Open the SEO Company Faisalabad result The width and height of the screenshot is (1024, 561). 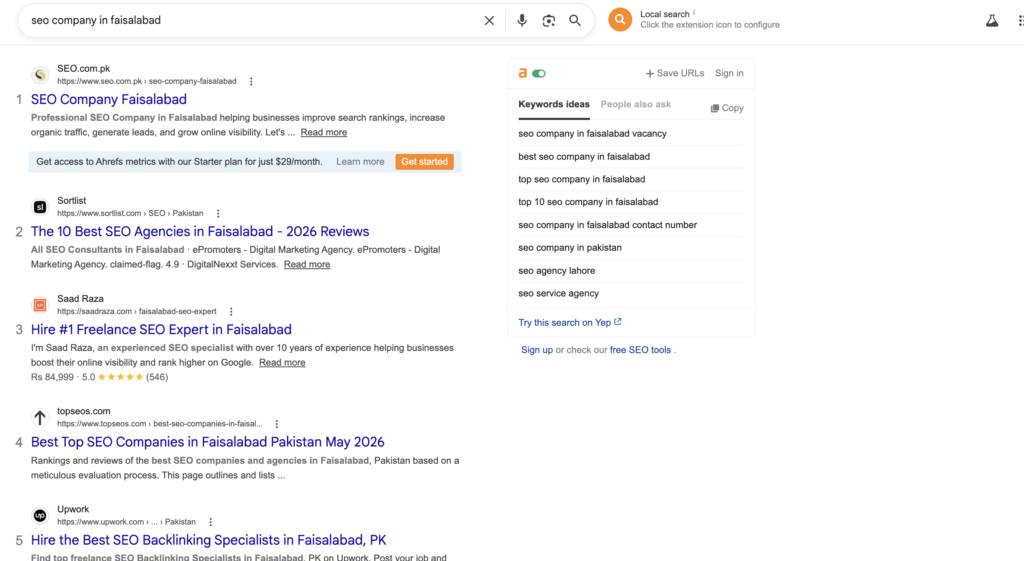pyautogui.click(x=108, y=99)
